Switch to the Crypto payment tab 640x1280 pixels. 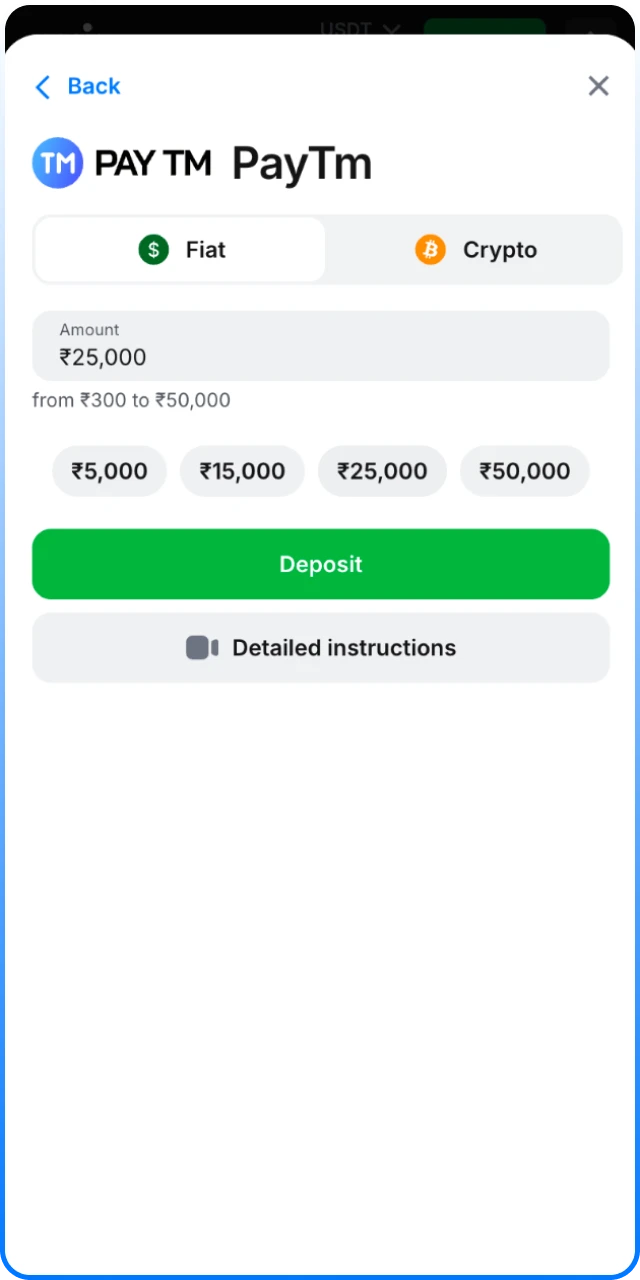tap(476, 249)
